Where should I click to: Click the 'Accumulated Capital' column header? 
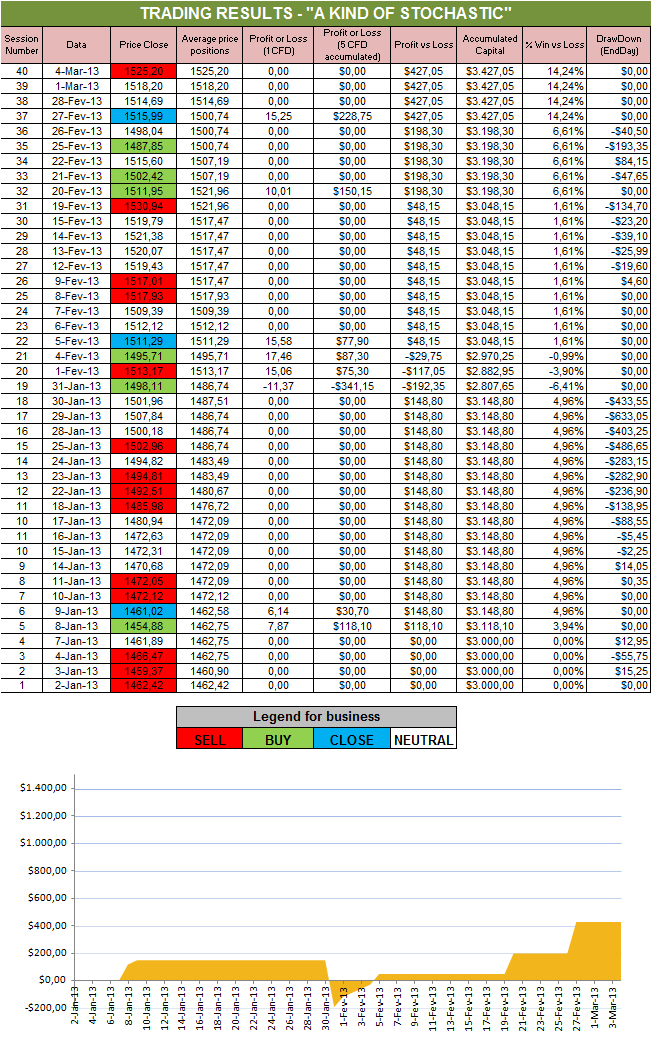490,45
